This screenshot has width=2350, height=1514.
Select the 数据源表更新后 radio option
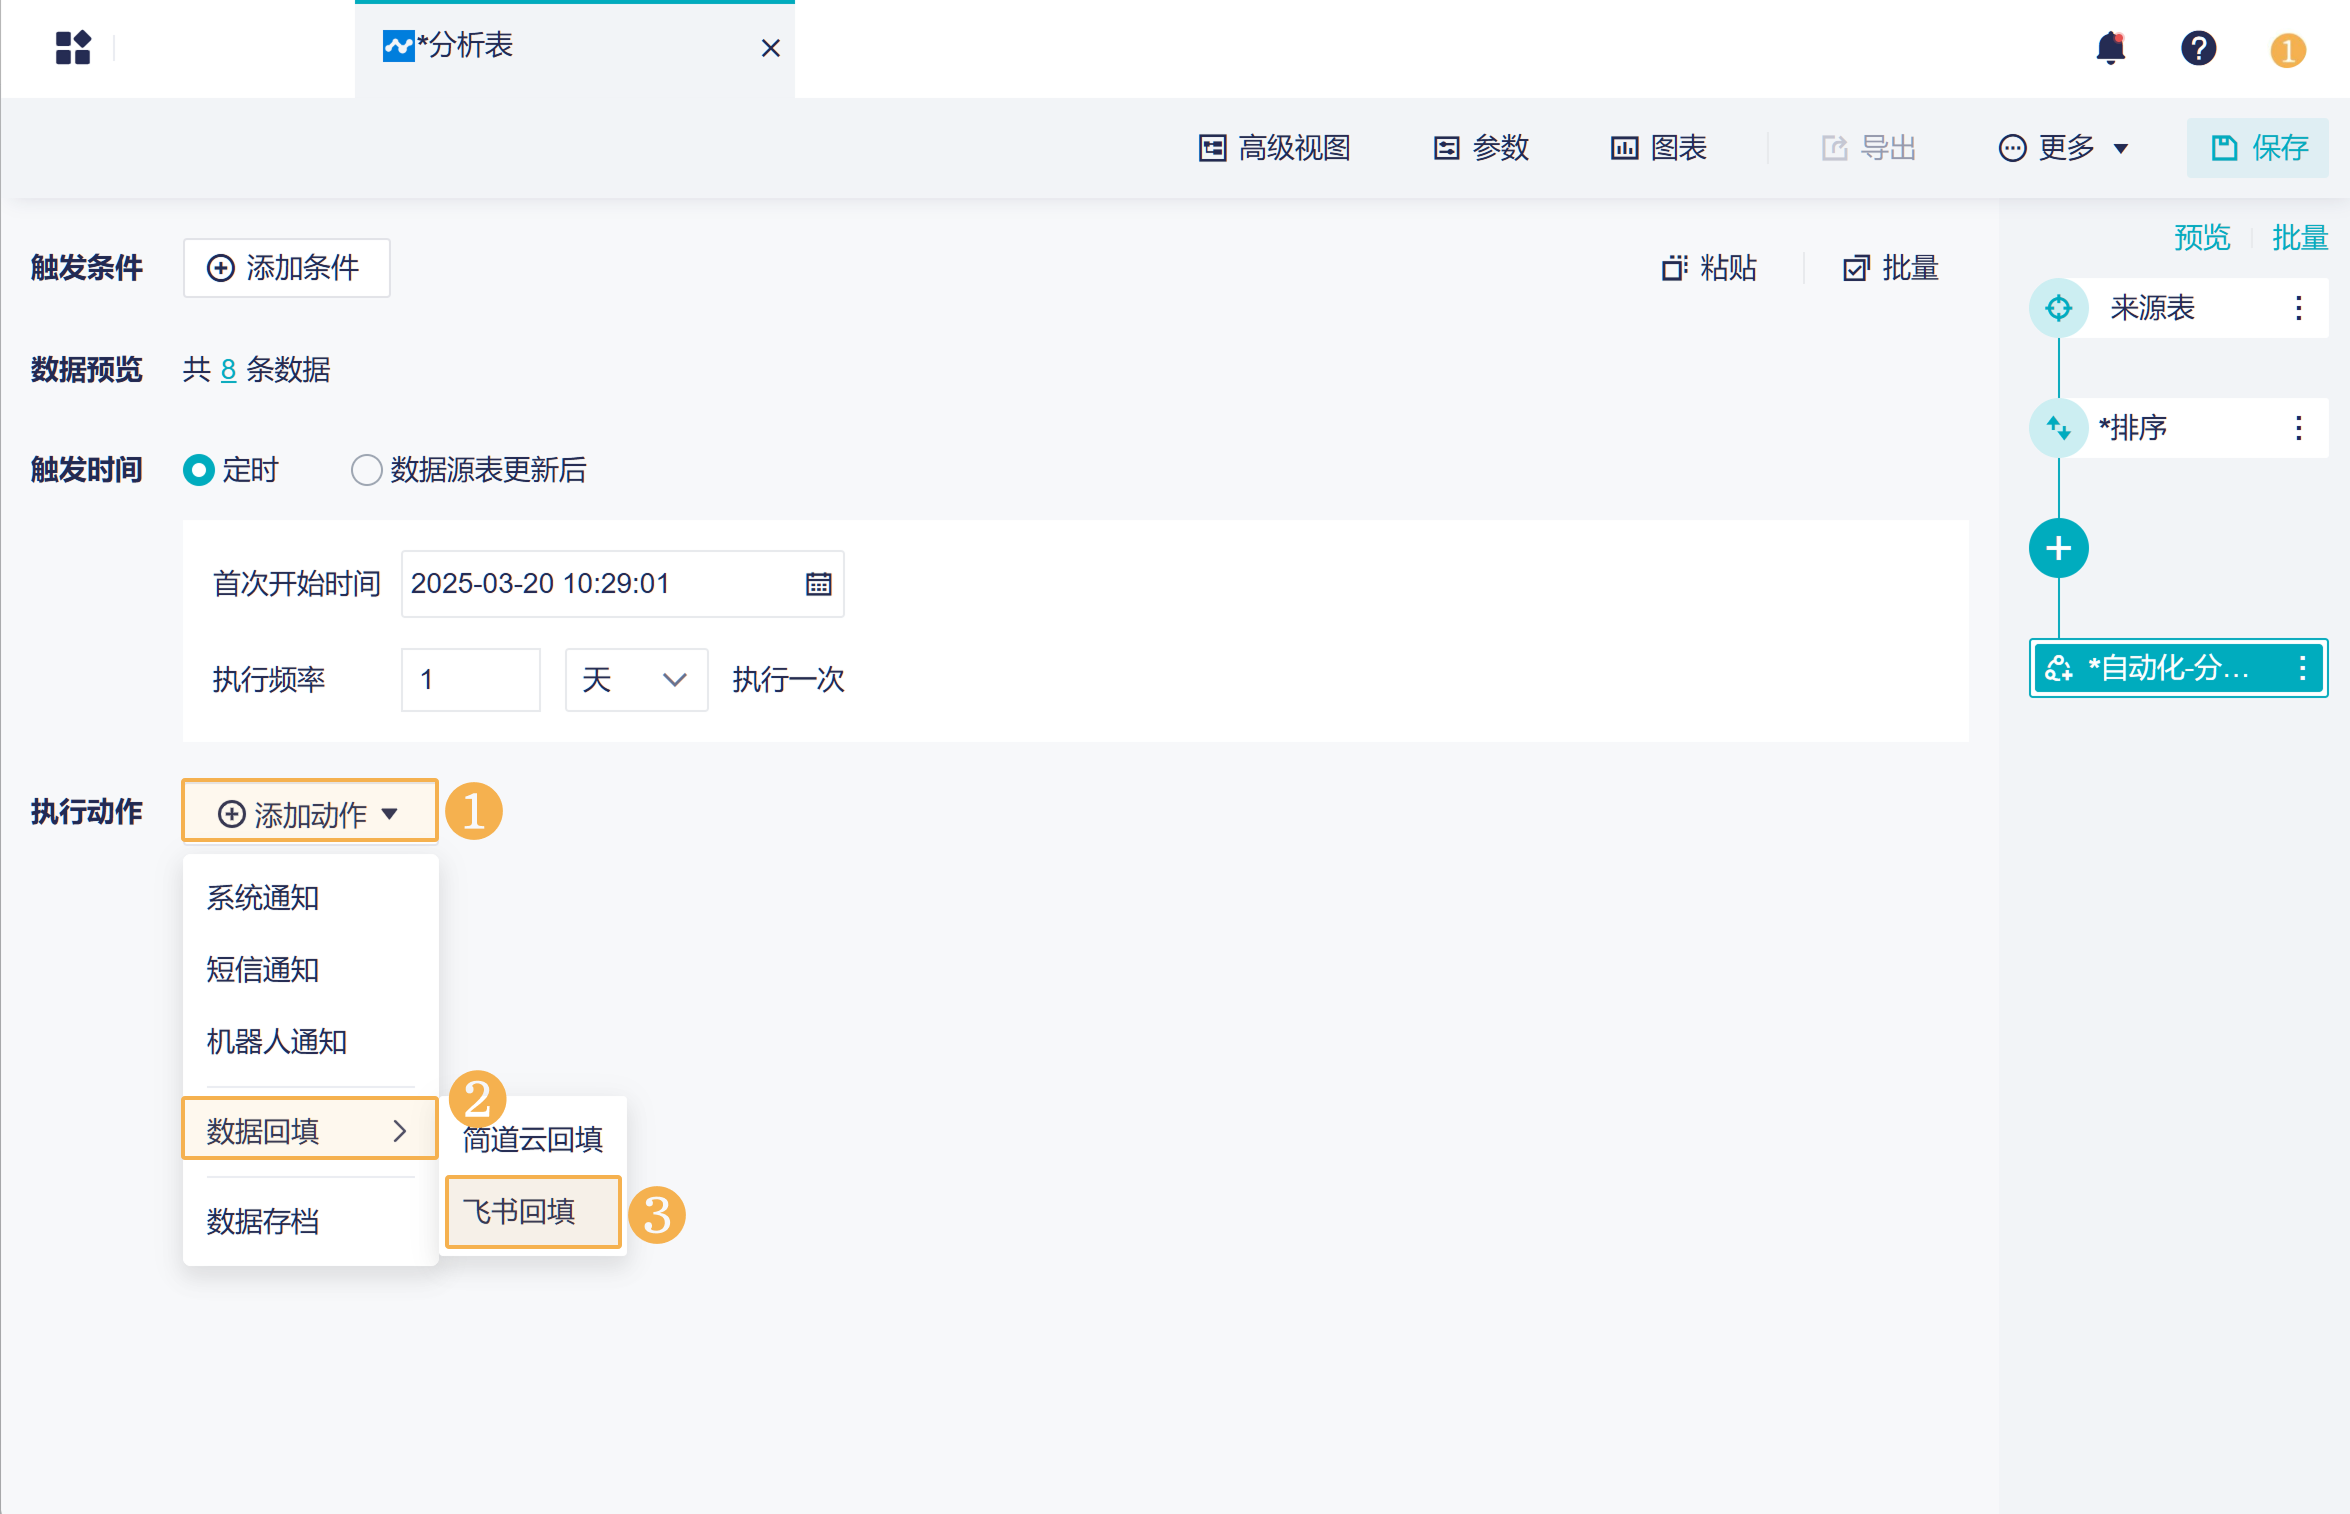366,470
